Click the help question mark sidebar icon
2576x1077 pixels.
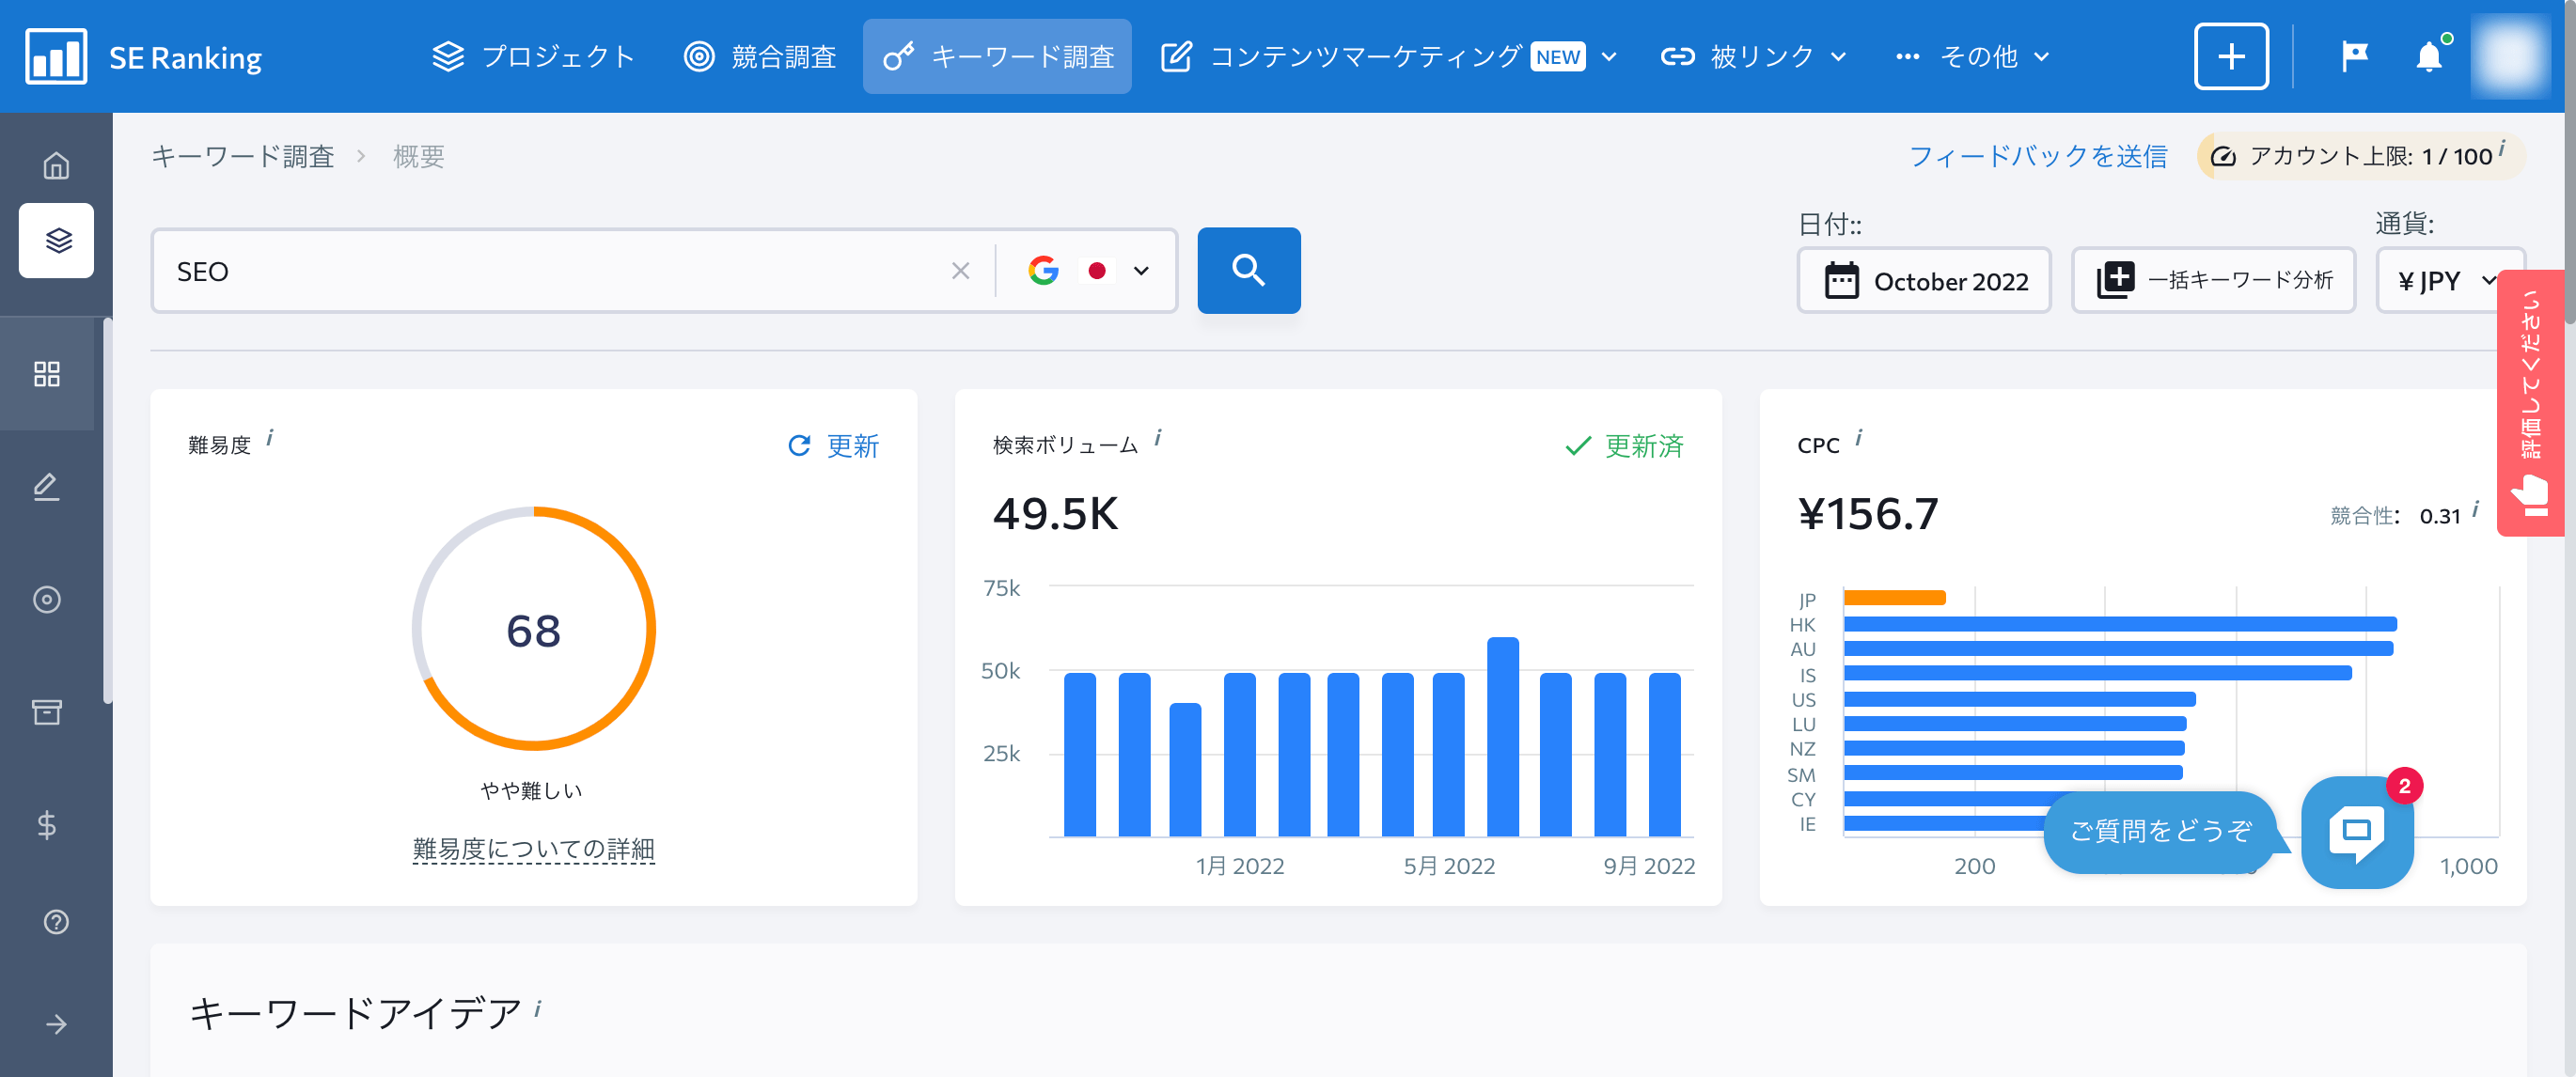pyautogui.click(x=57, y=922)
